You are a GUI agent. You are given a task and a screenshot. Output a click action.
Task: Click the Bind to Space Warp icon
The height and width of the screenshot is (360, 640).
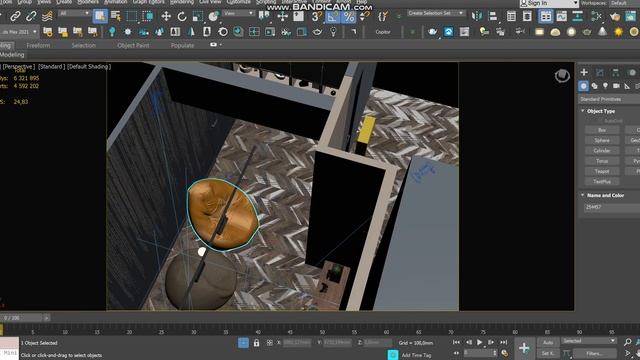pyautogui.click(x=47, y=16)
